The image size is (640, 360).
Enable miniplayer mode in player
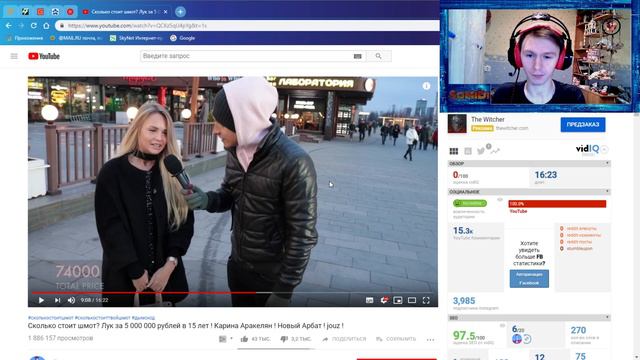click(x=398, y=300)
